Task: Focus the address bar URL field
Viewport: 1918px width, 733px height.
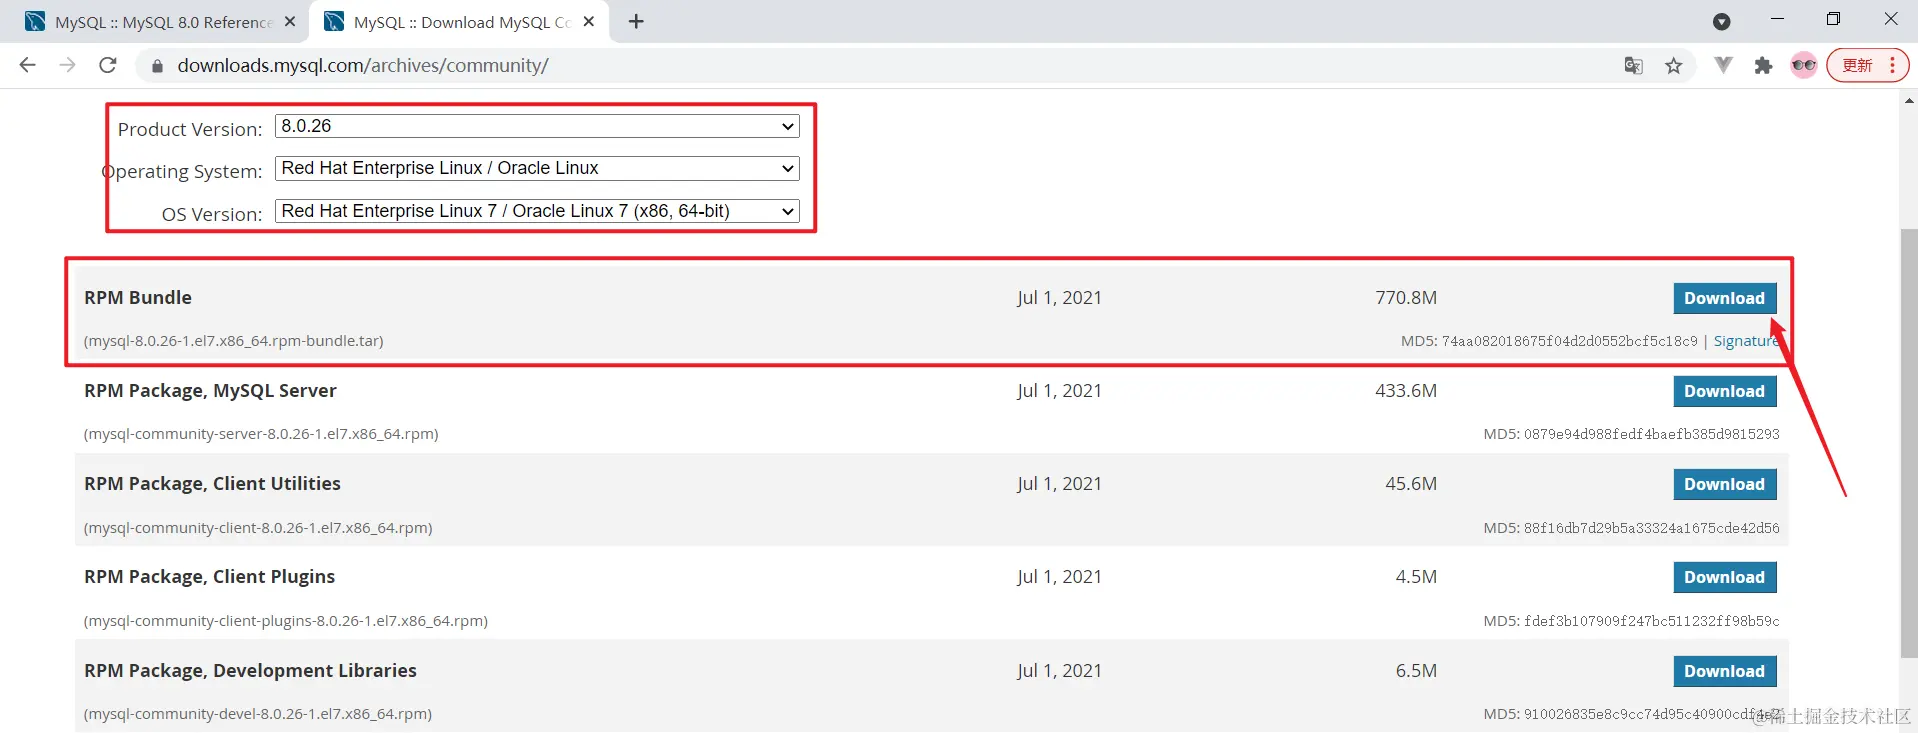Action: point(880,65)
